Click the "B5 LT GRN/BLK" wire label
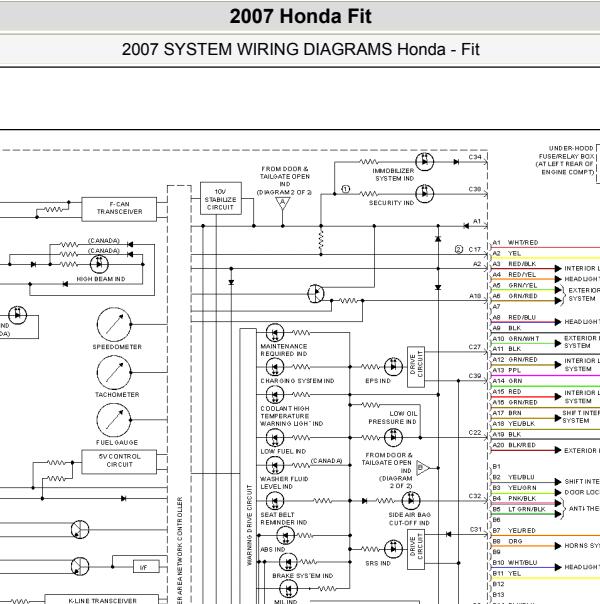 click(519, 509)
